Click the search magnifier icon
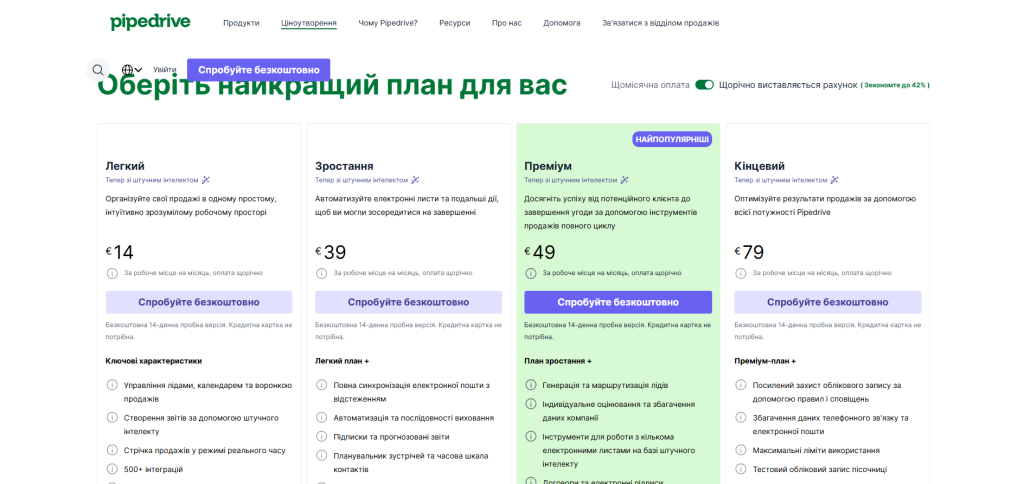 (x=98, y=70)
